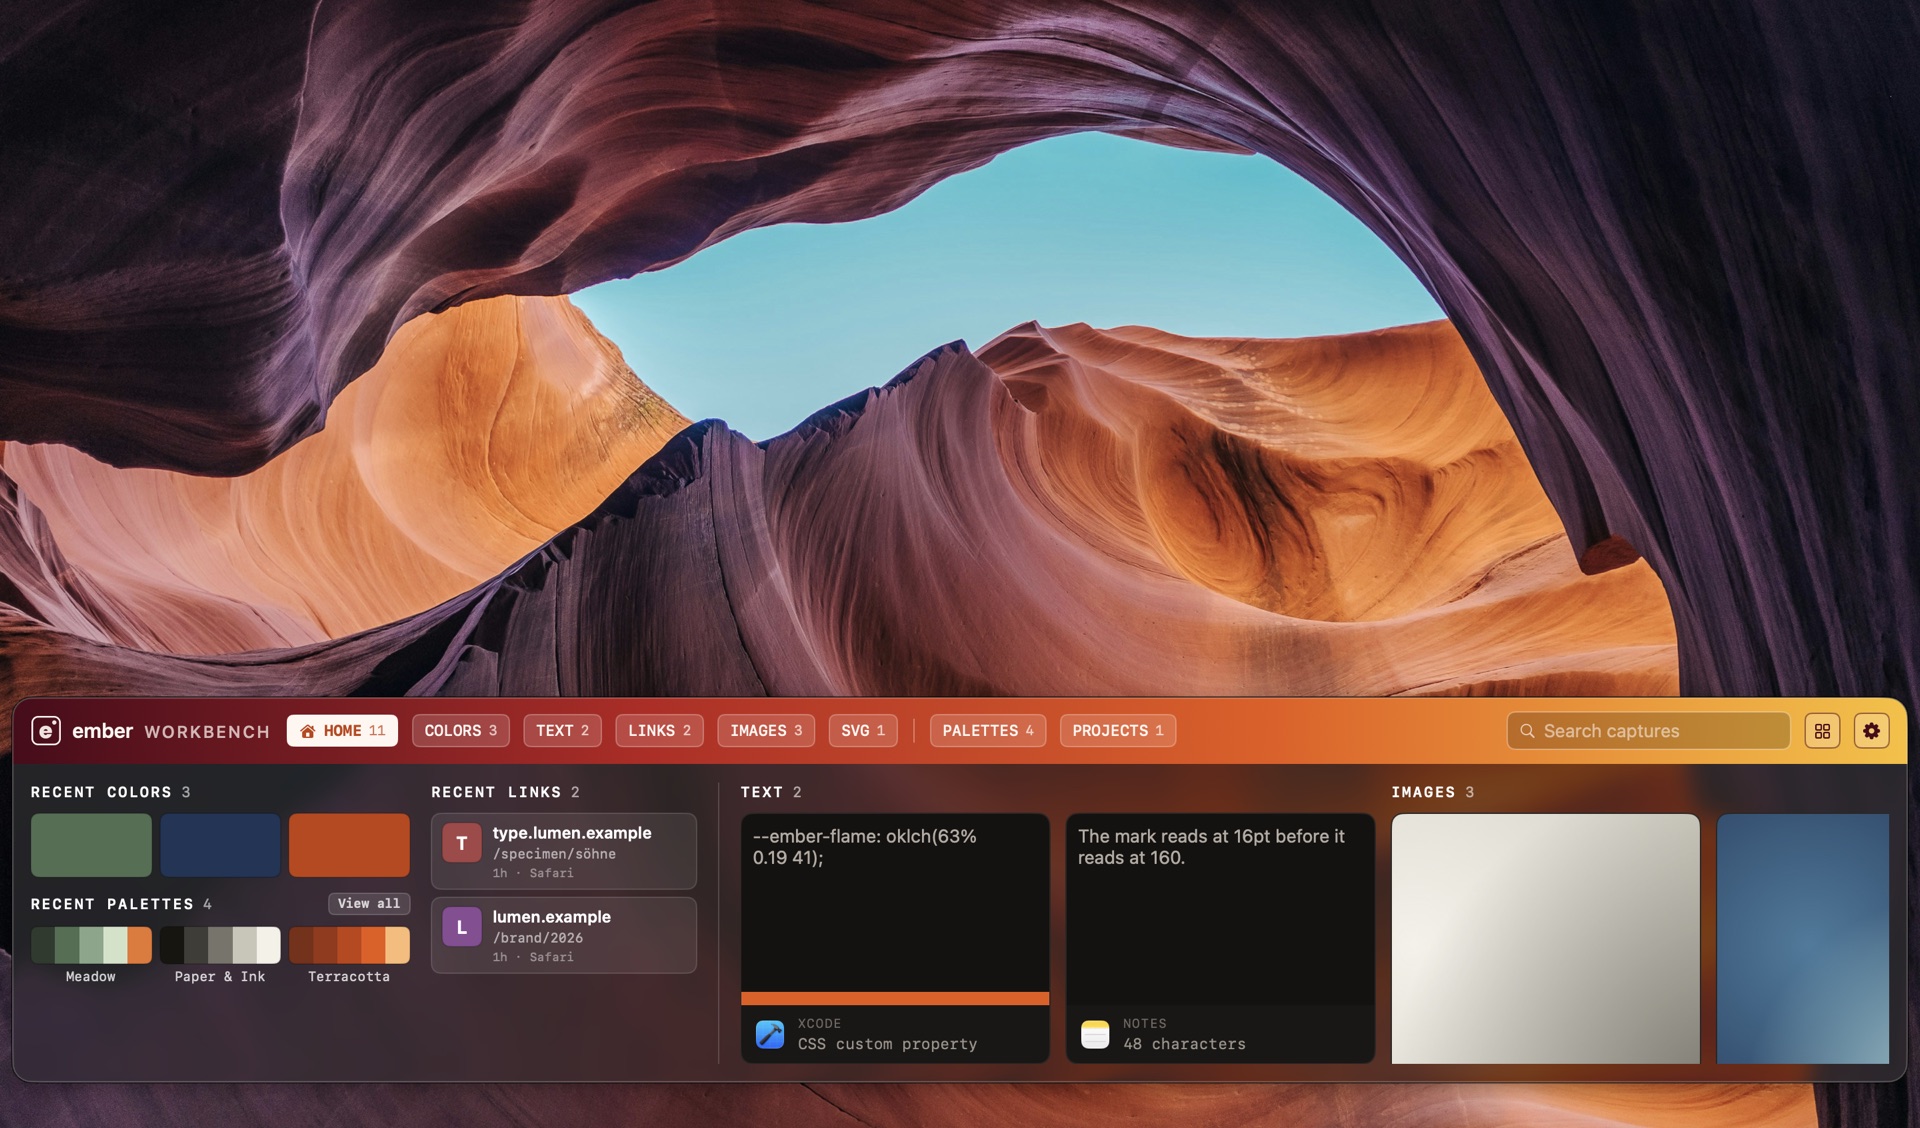This screenshot has width=1920, height=1128.
Task: Click the ember logo icon
Action: 46,731
